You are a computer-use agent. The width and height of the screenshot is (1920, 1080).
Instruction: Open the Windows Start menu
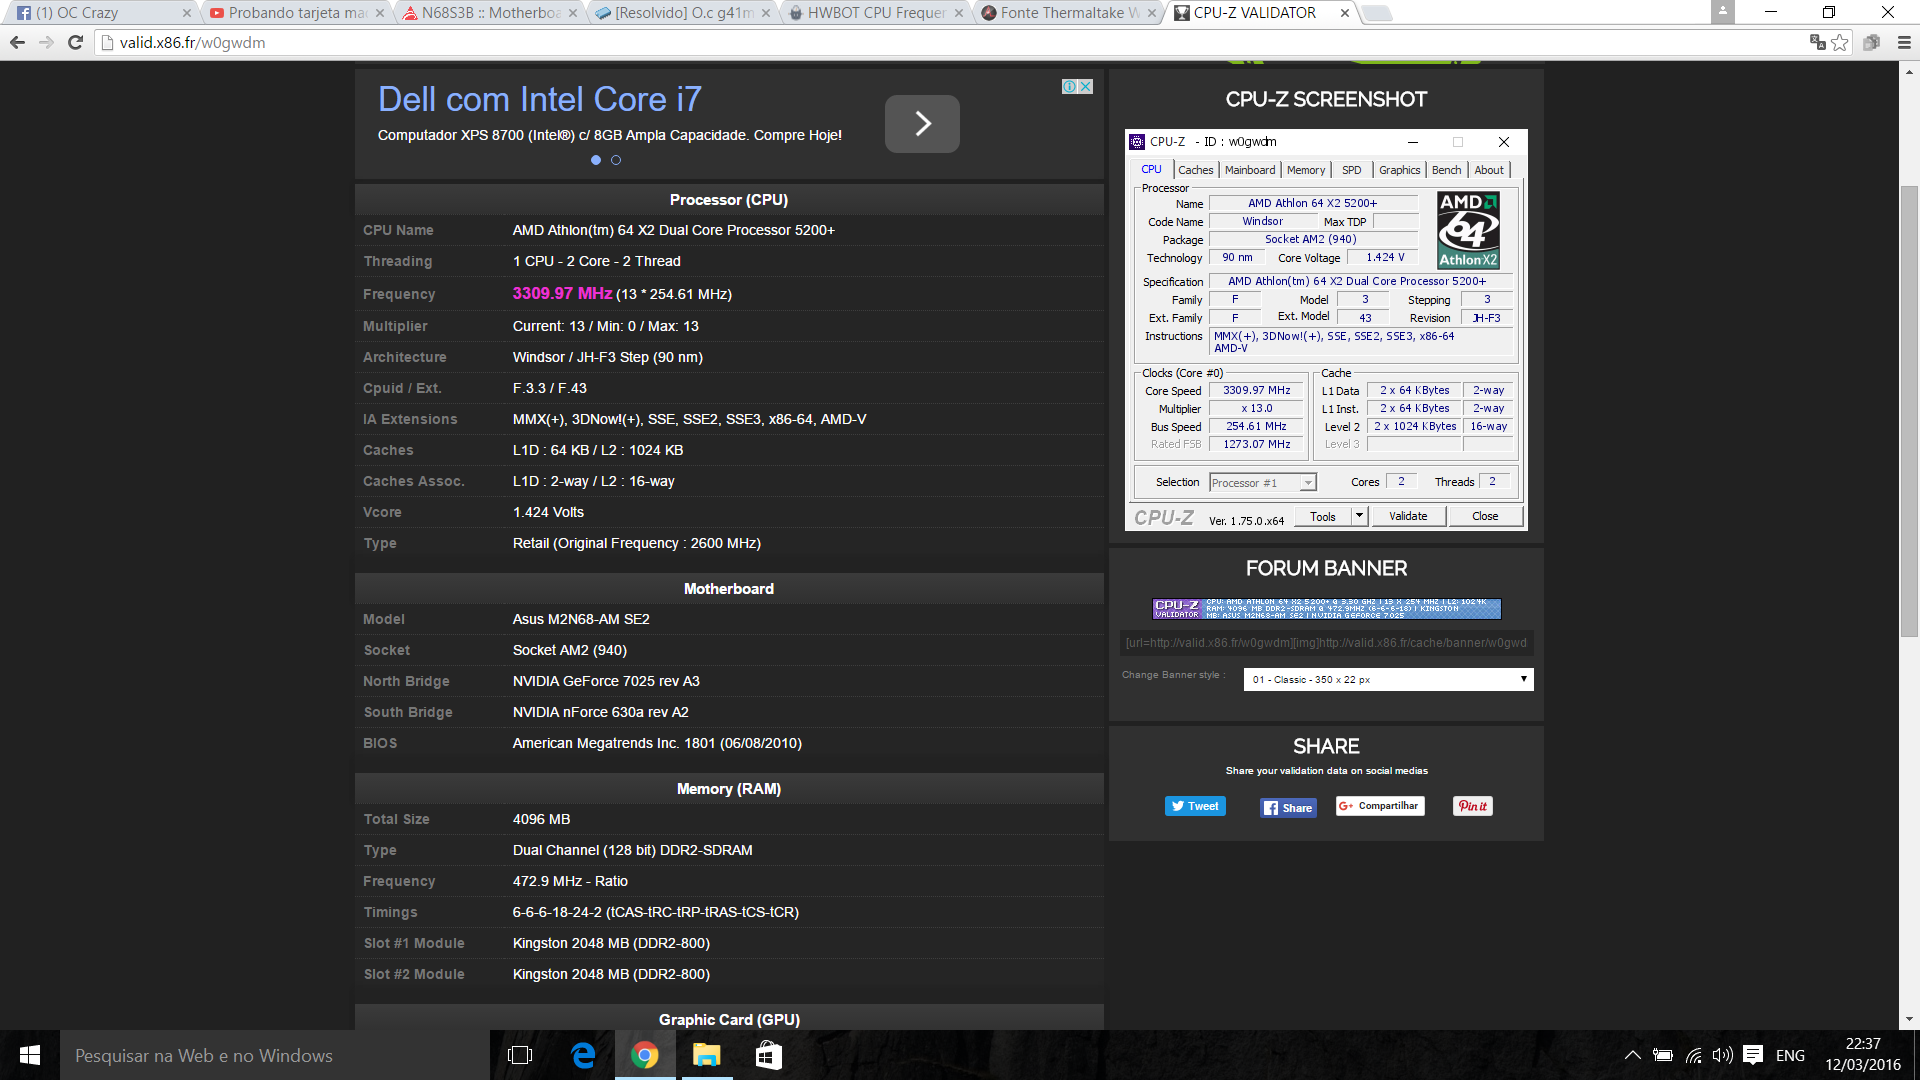pos(30,1055)
